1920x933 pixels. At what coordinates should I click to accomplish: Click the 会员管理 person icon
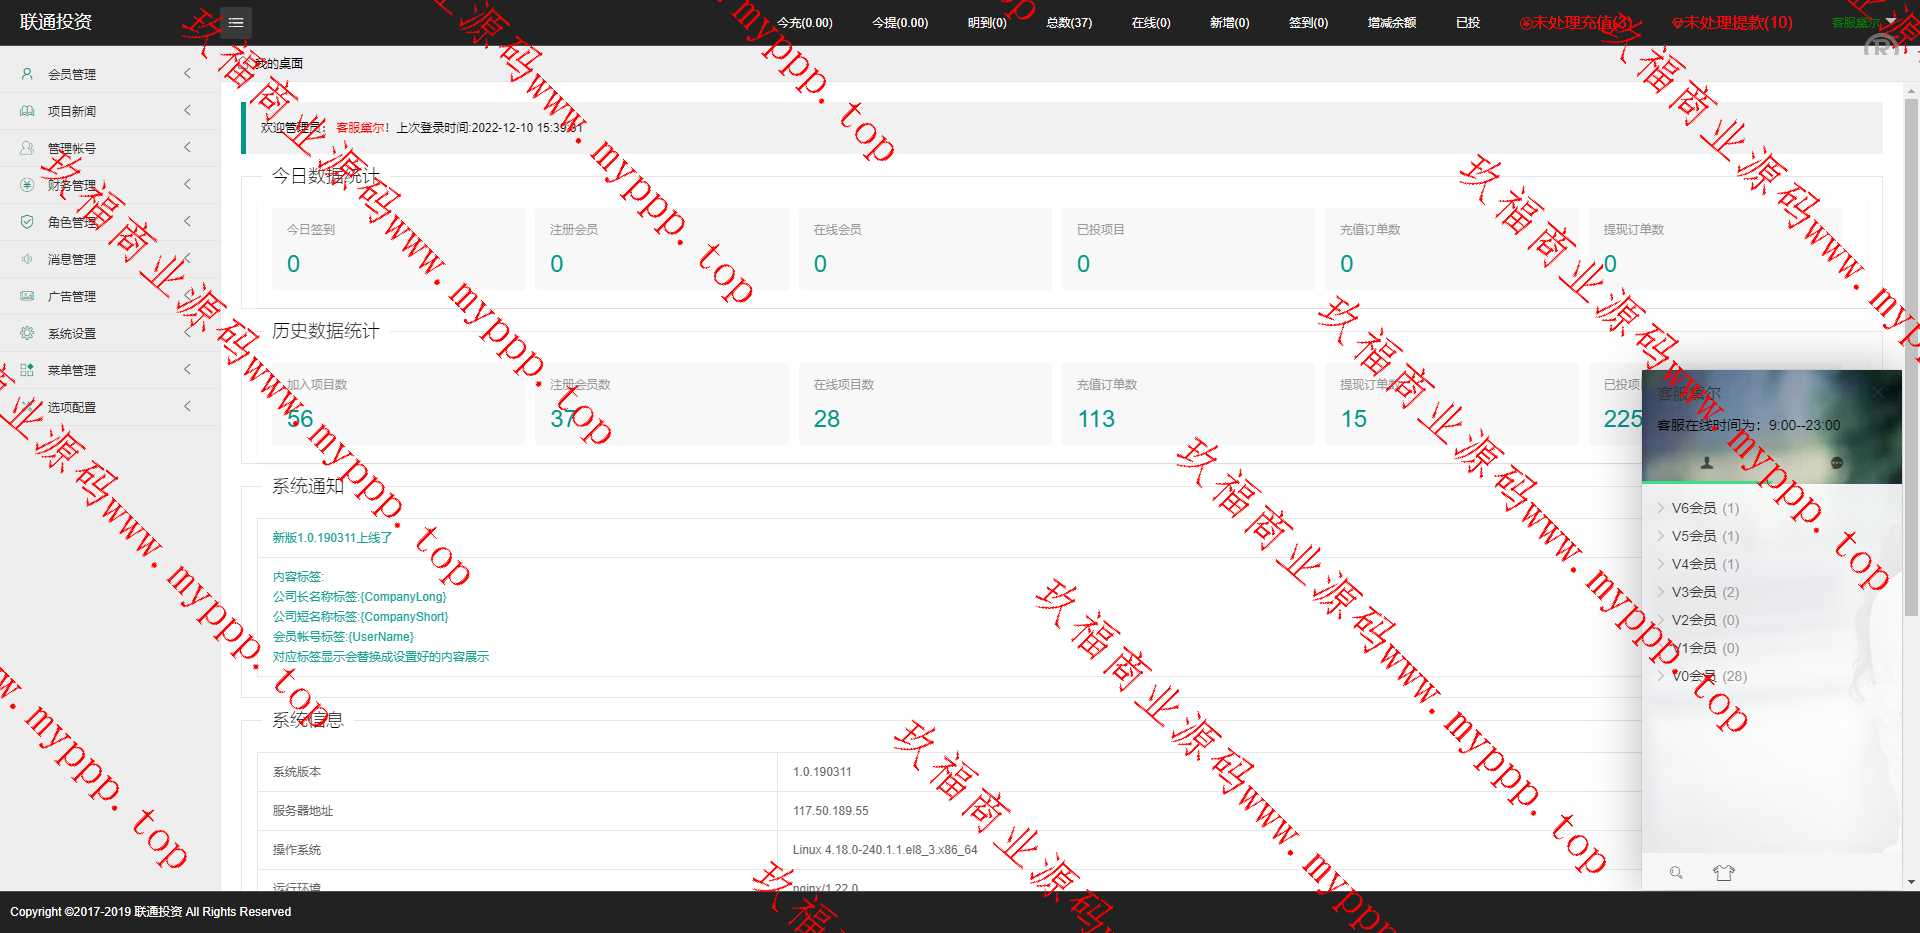click(x=27, y=74)
